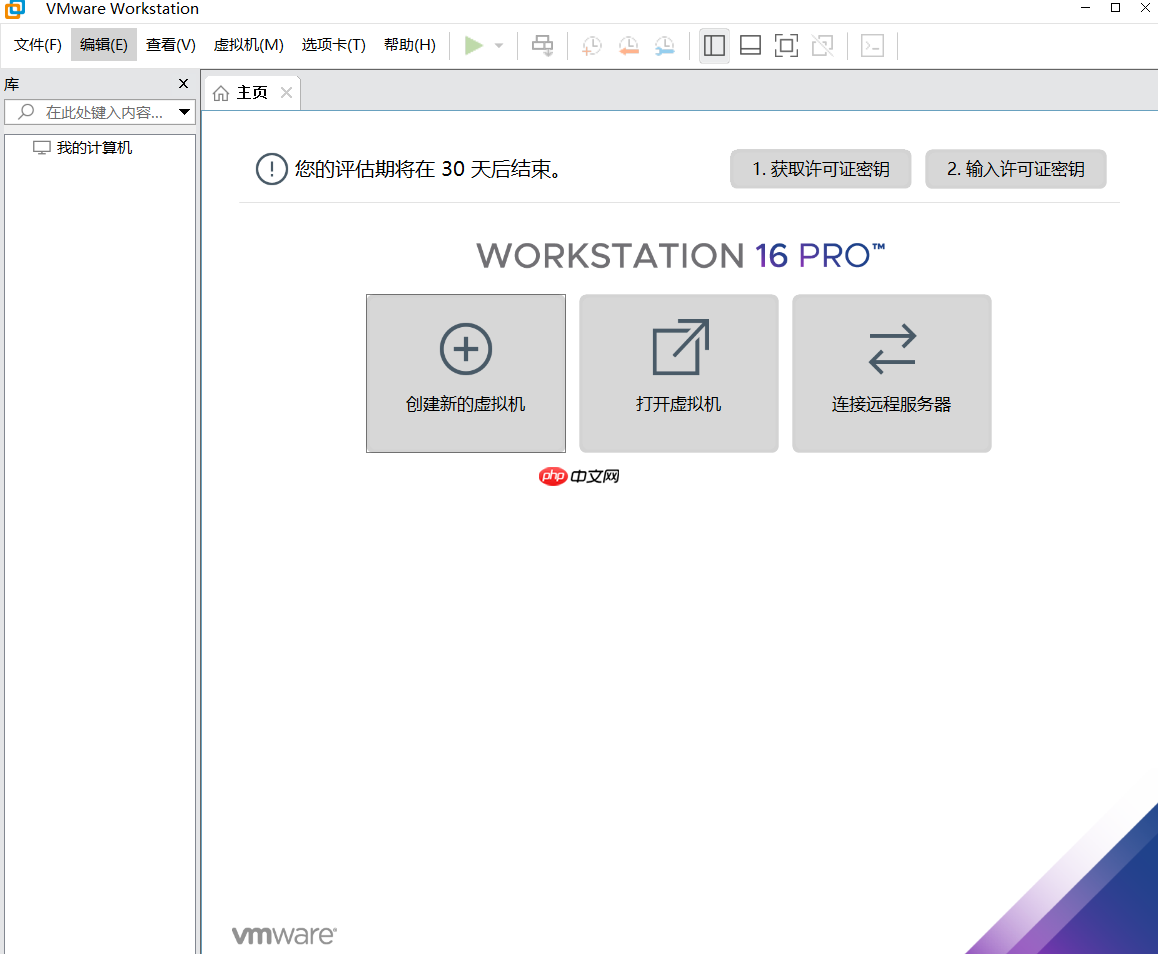Expand the power button dropdown arrow
Viewport: 1158px width, 954px height.
pyautogui.click(x=498, y=45)
